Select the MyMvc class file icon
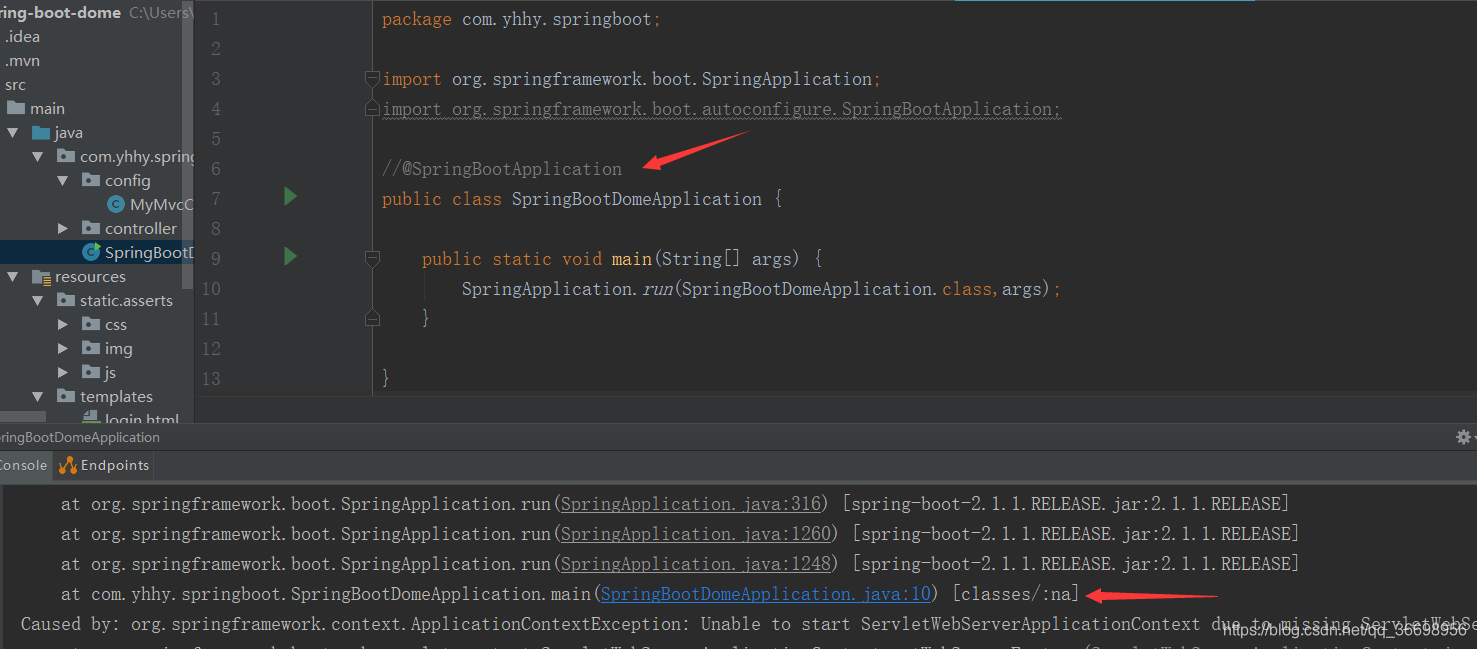 (x=115, y=204)
